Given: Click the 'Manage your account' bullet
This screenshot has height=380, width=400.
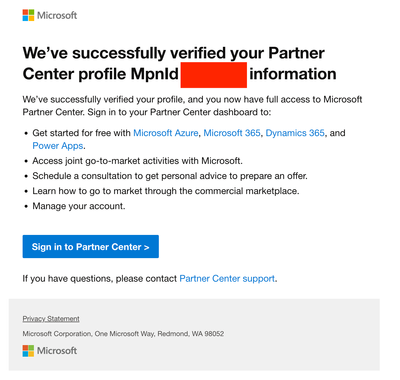Looking at the screenshot, I should 79,206.
